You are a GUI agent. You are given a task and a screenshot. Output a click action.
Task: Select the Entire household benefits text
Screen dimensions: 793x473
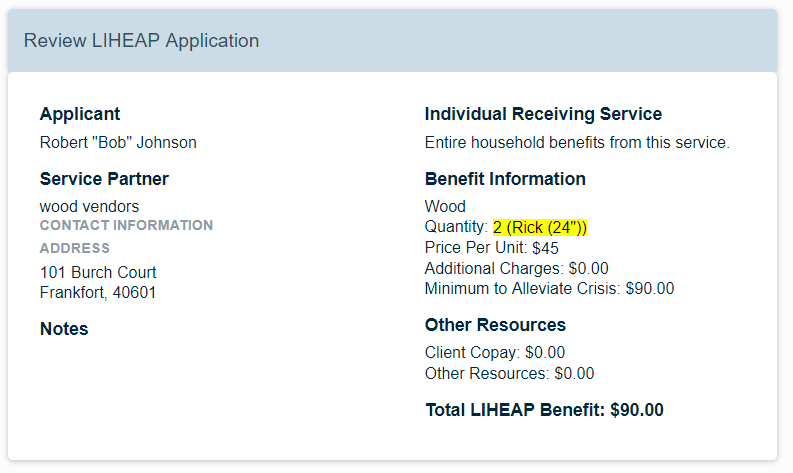[x=577, y=143]
